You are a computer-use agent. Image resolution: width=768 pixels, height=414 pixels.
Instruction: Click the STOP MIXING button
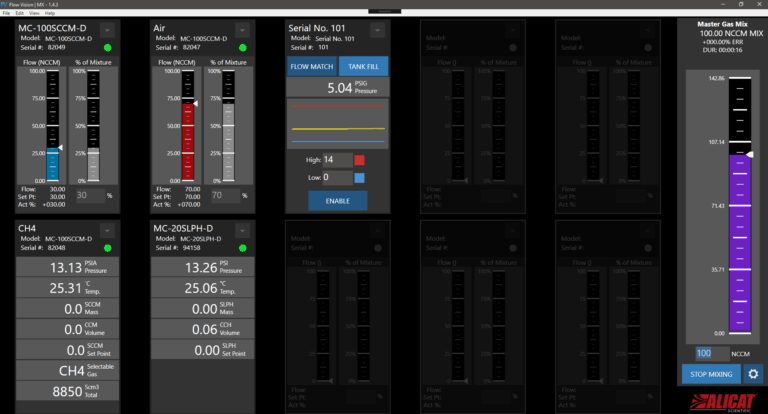711,374
